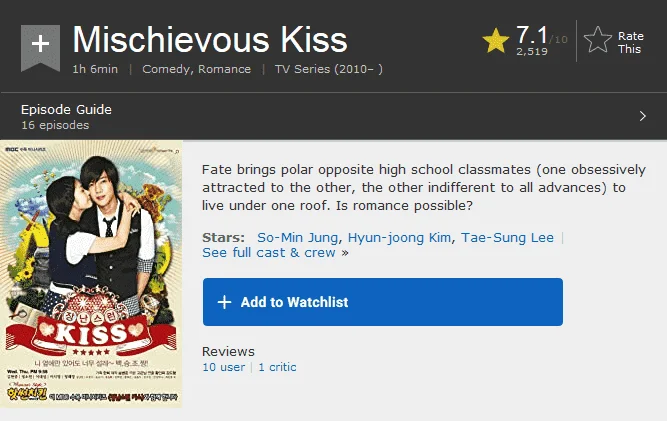The height and width of the screenshot is (421, 667).
Task: Click the 16 episodes text
Action: 55,125
